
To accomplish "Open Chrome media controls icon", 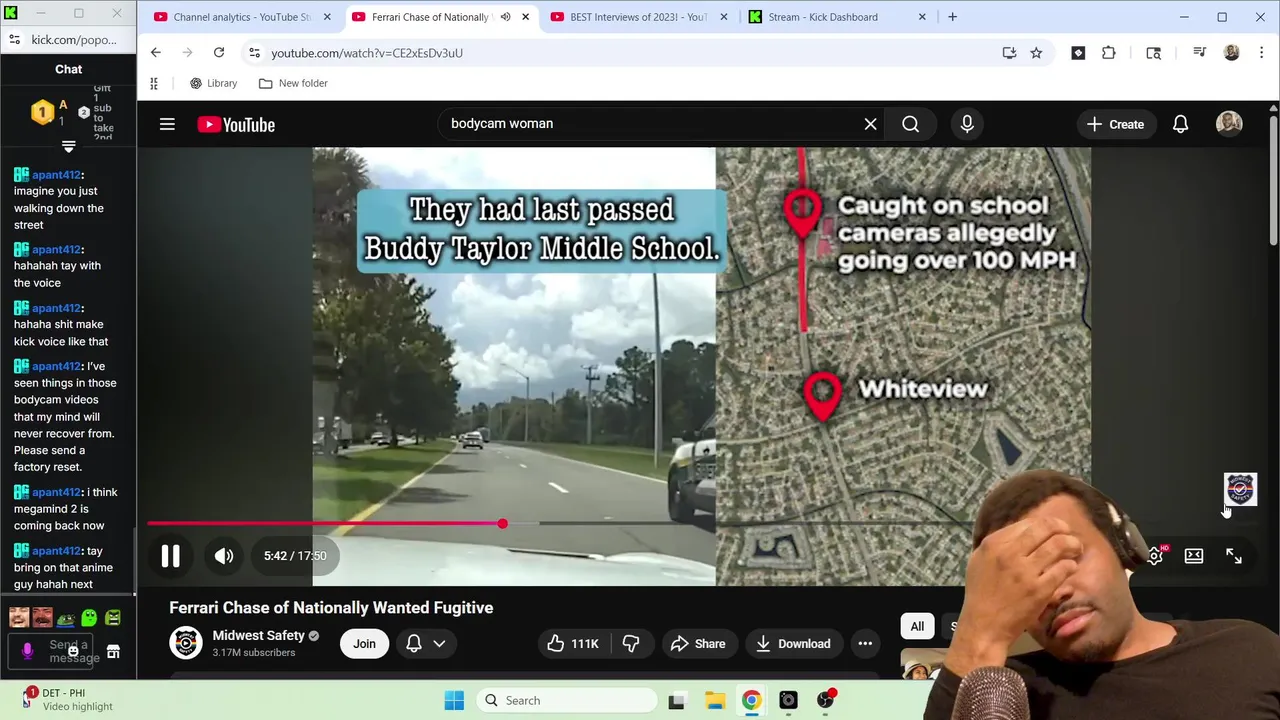I will pyautogui.click(x=1199, y=53).
